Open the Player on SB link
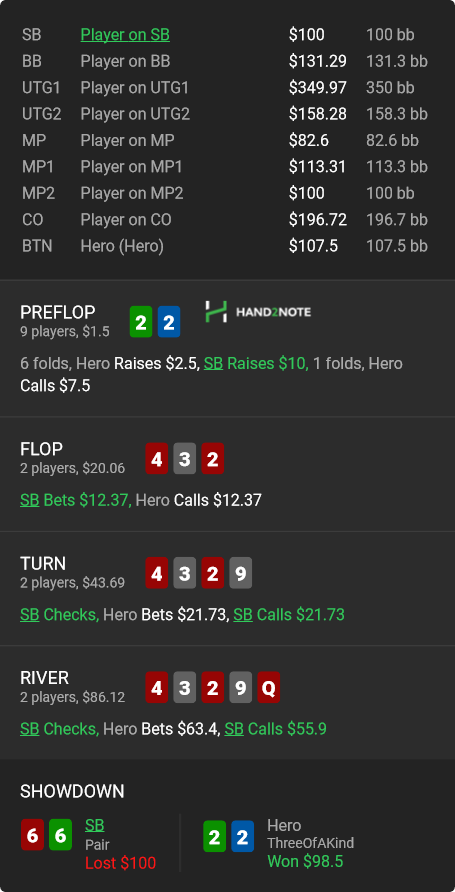 coord(125,35)
